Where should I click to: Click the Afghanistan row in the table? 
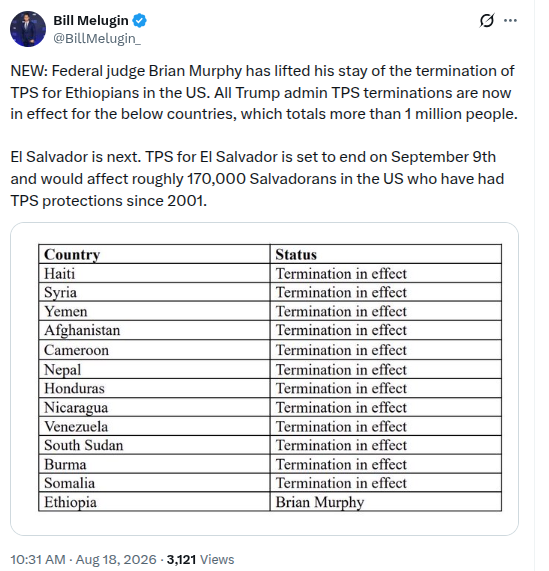coord(270,330)
